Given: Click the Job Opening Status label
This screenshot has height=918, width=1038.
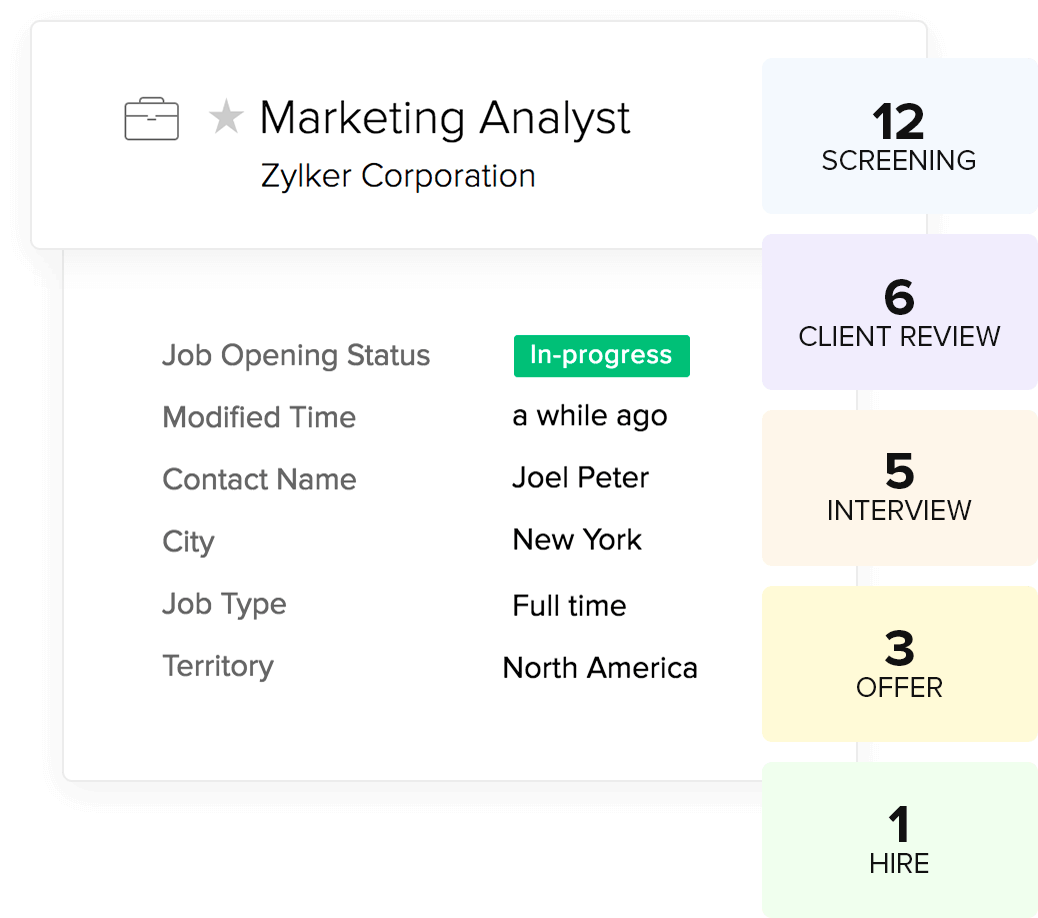Looking at the screenshot, I should coord(296,356).
